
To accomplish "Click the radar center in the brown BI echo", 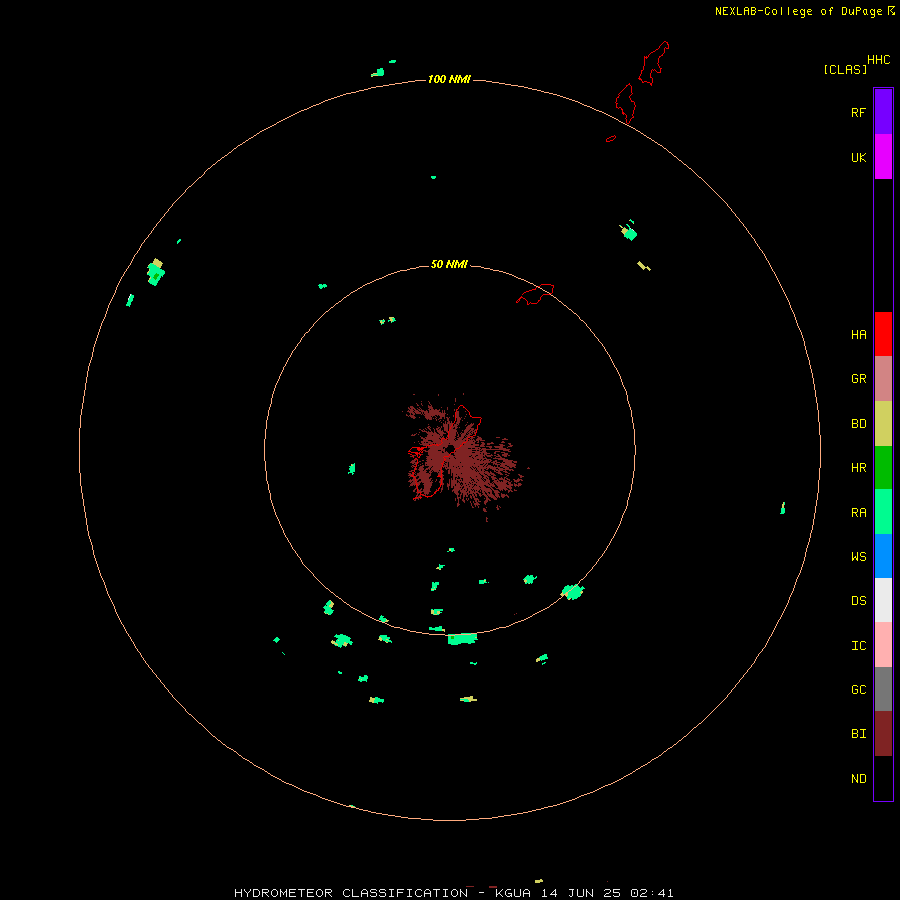I will [451, 448].
